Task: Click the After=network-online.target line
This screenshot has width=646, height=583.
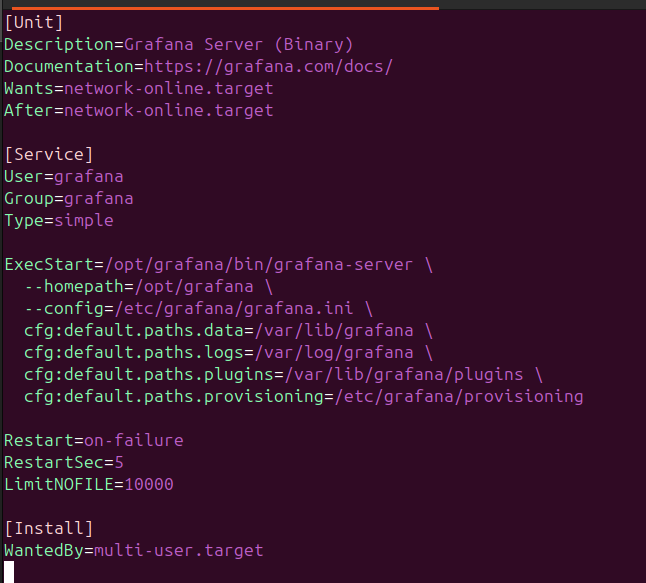Action: click(138, 110)
